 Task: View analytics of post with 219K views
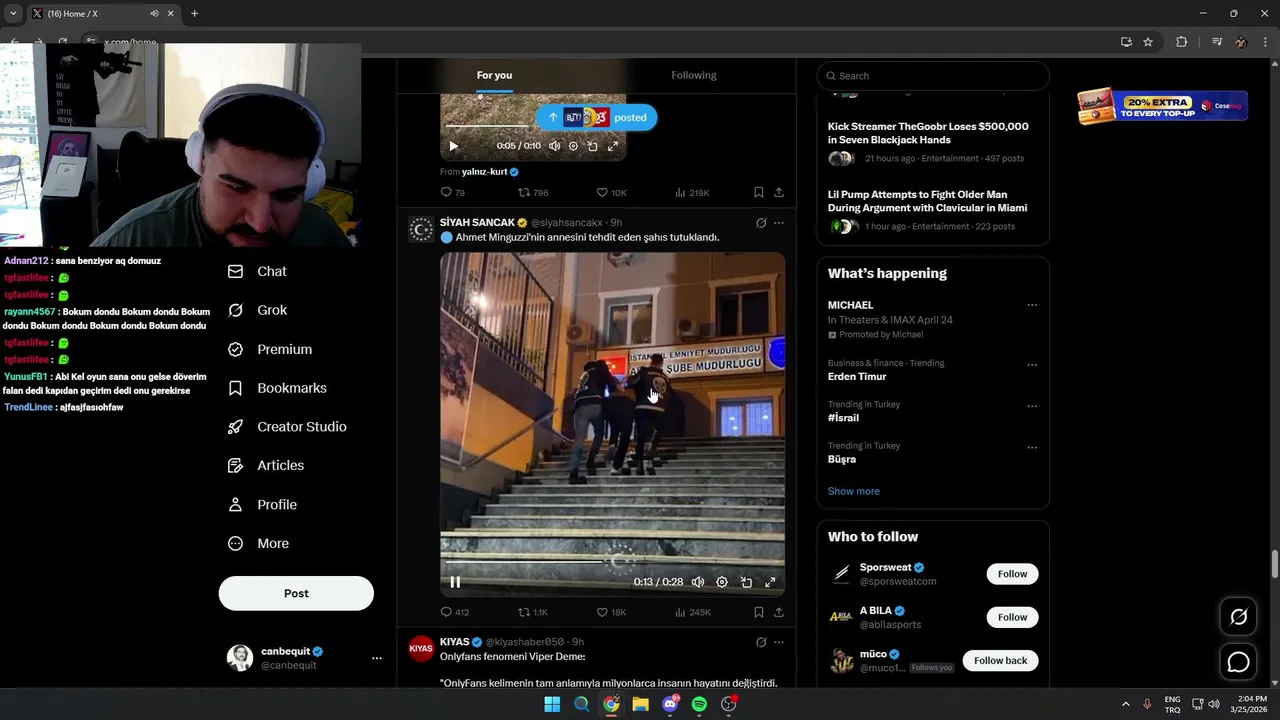pos(692,192)
